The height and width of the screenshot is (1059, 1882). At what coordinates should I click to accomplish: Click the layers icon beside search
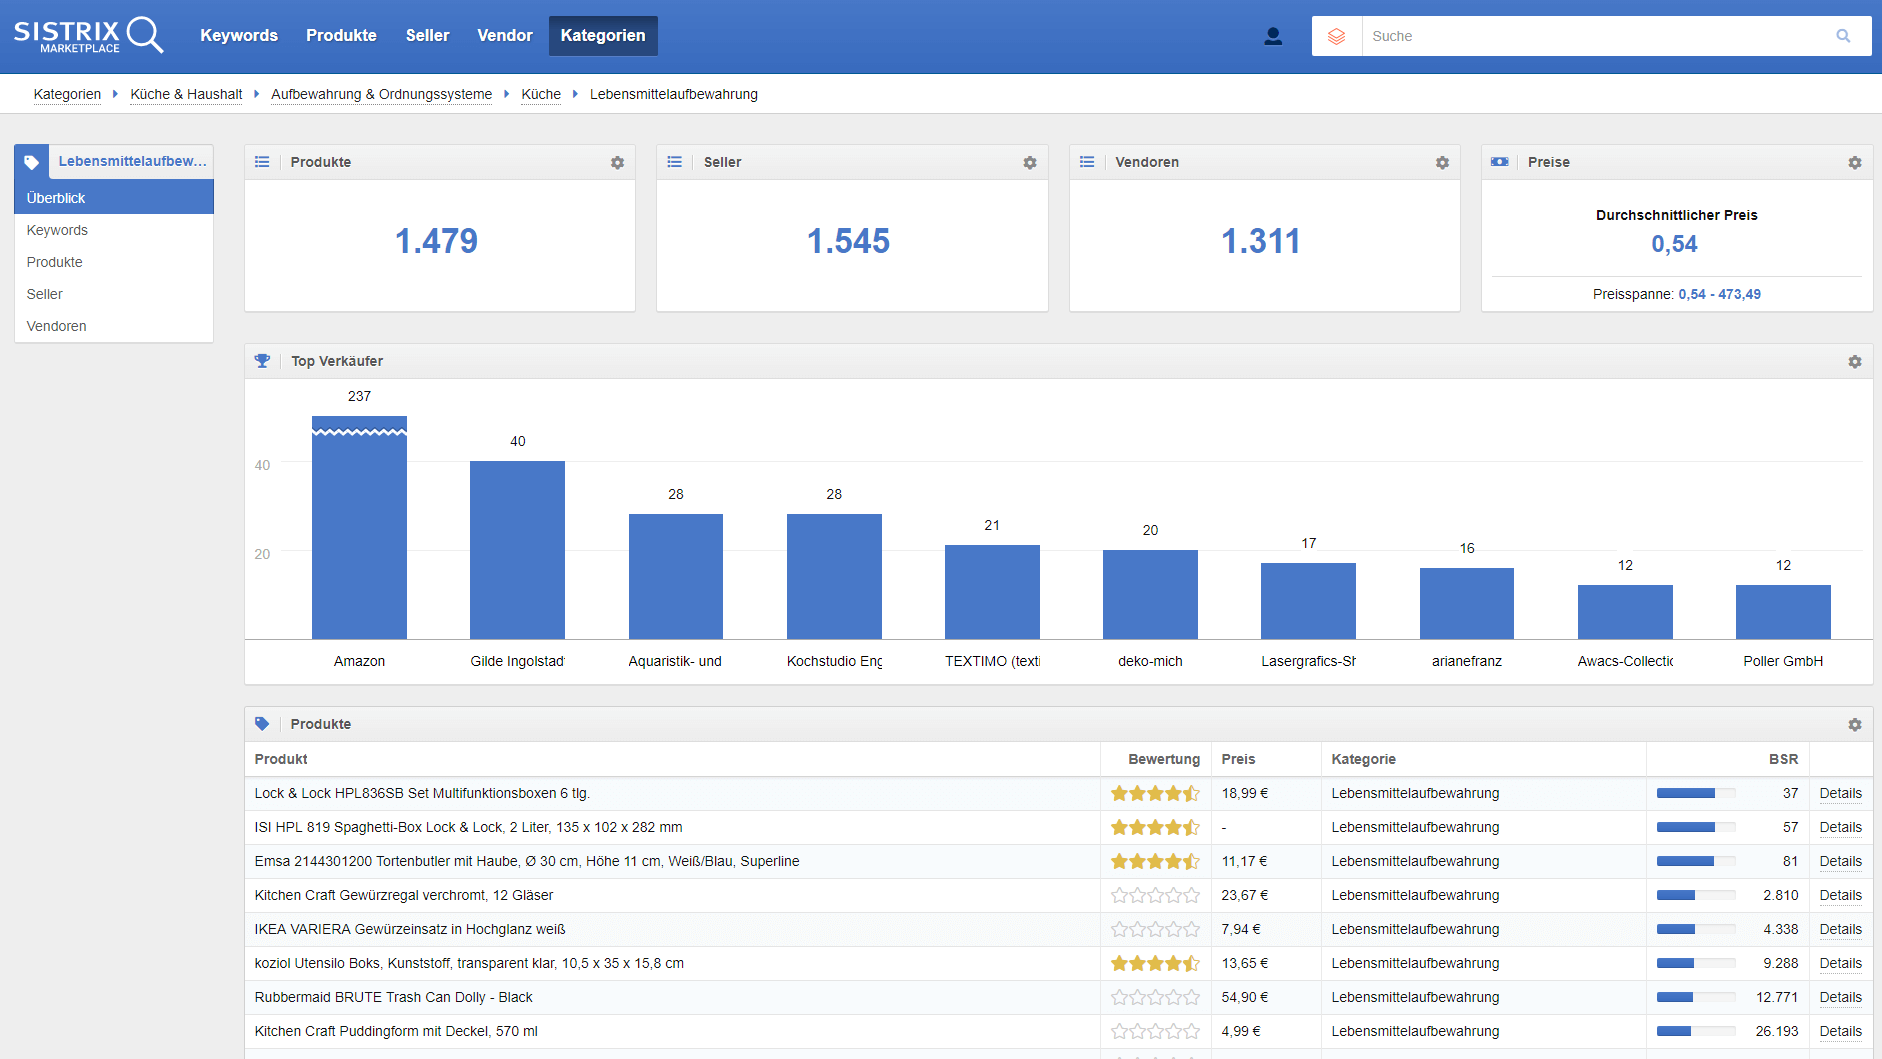click(x=1336, y=36)
